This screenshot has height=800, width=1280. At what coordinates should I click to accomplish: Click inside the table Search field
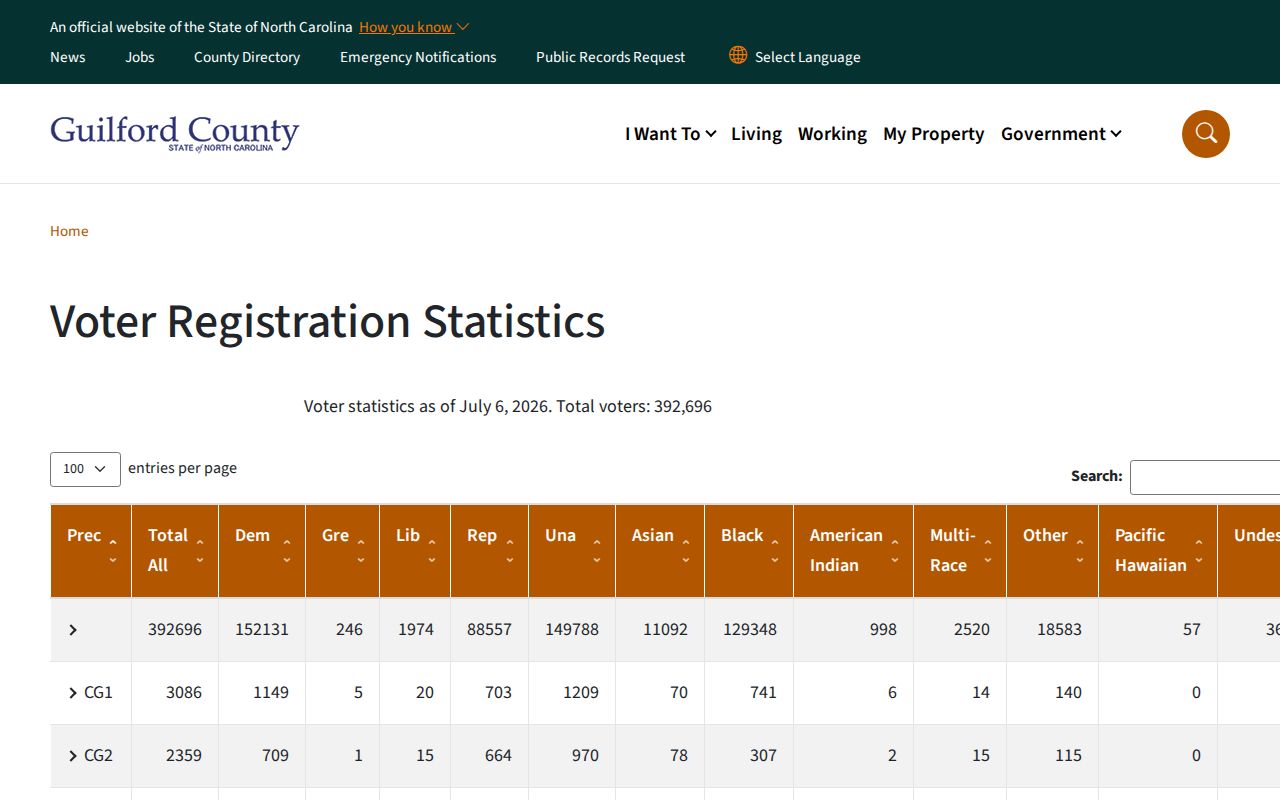[1205, 477]
